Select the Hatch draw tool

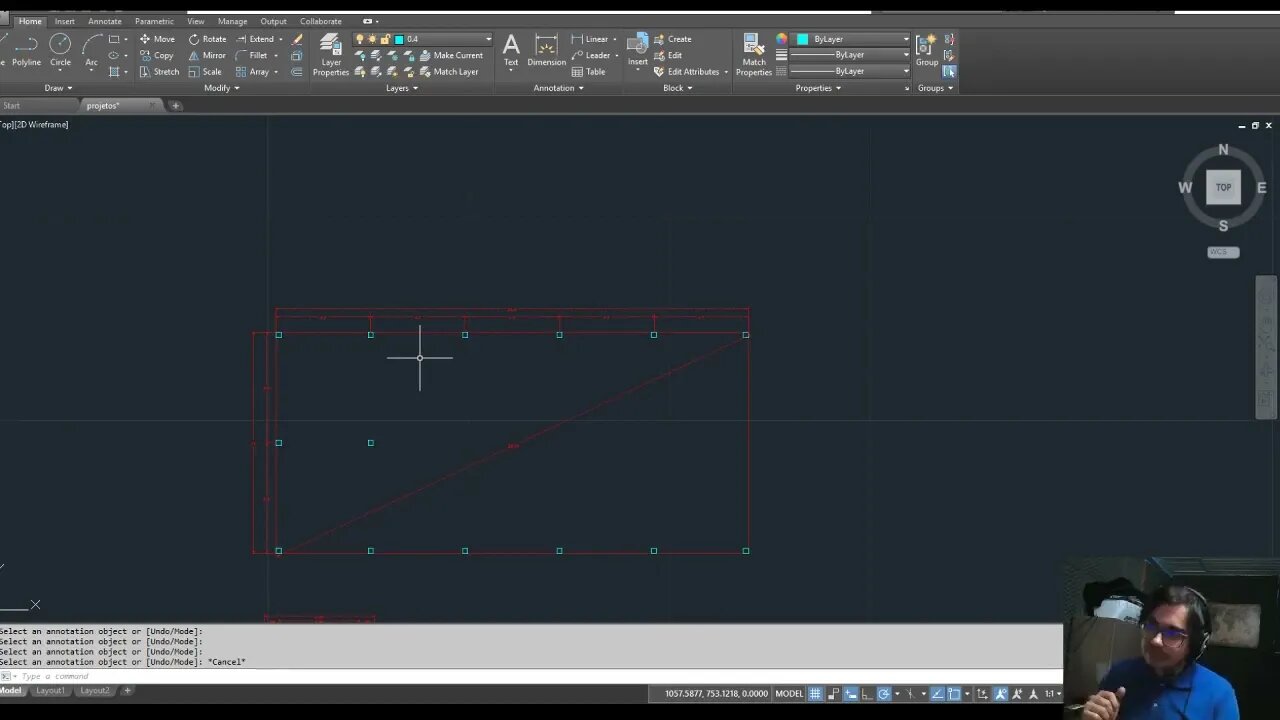[x=114, y=72]
